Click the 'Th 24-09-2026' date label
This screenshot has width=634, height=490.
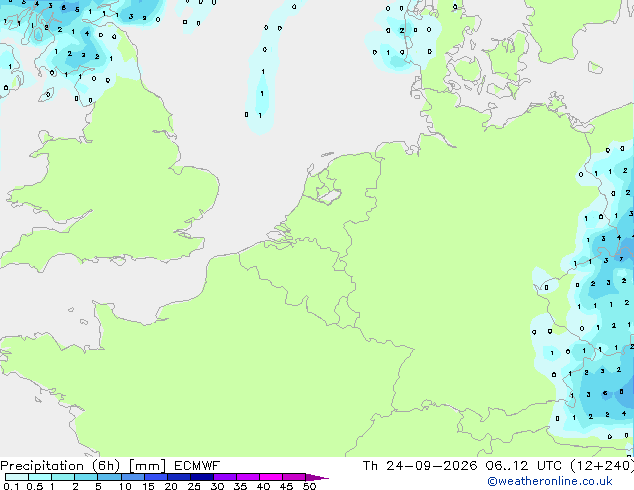(x=420, y=466)
